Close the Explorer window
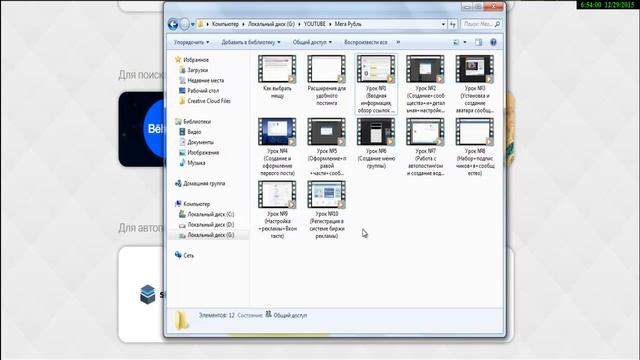 click(494, 6)
